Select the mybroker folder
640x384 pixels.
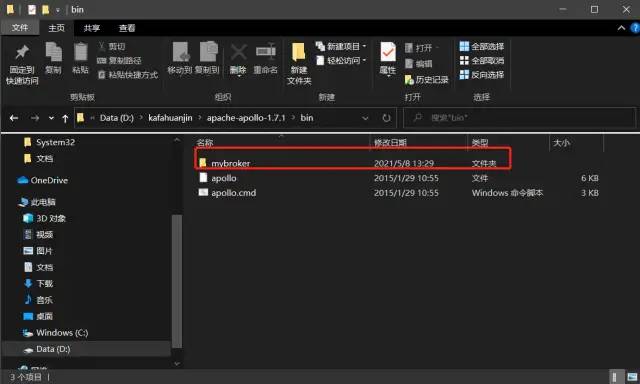point(231,163)
